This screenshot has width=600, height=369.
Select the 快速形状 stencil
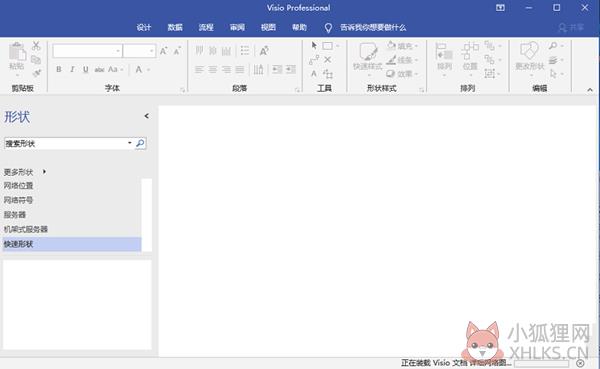point(72,244)
